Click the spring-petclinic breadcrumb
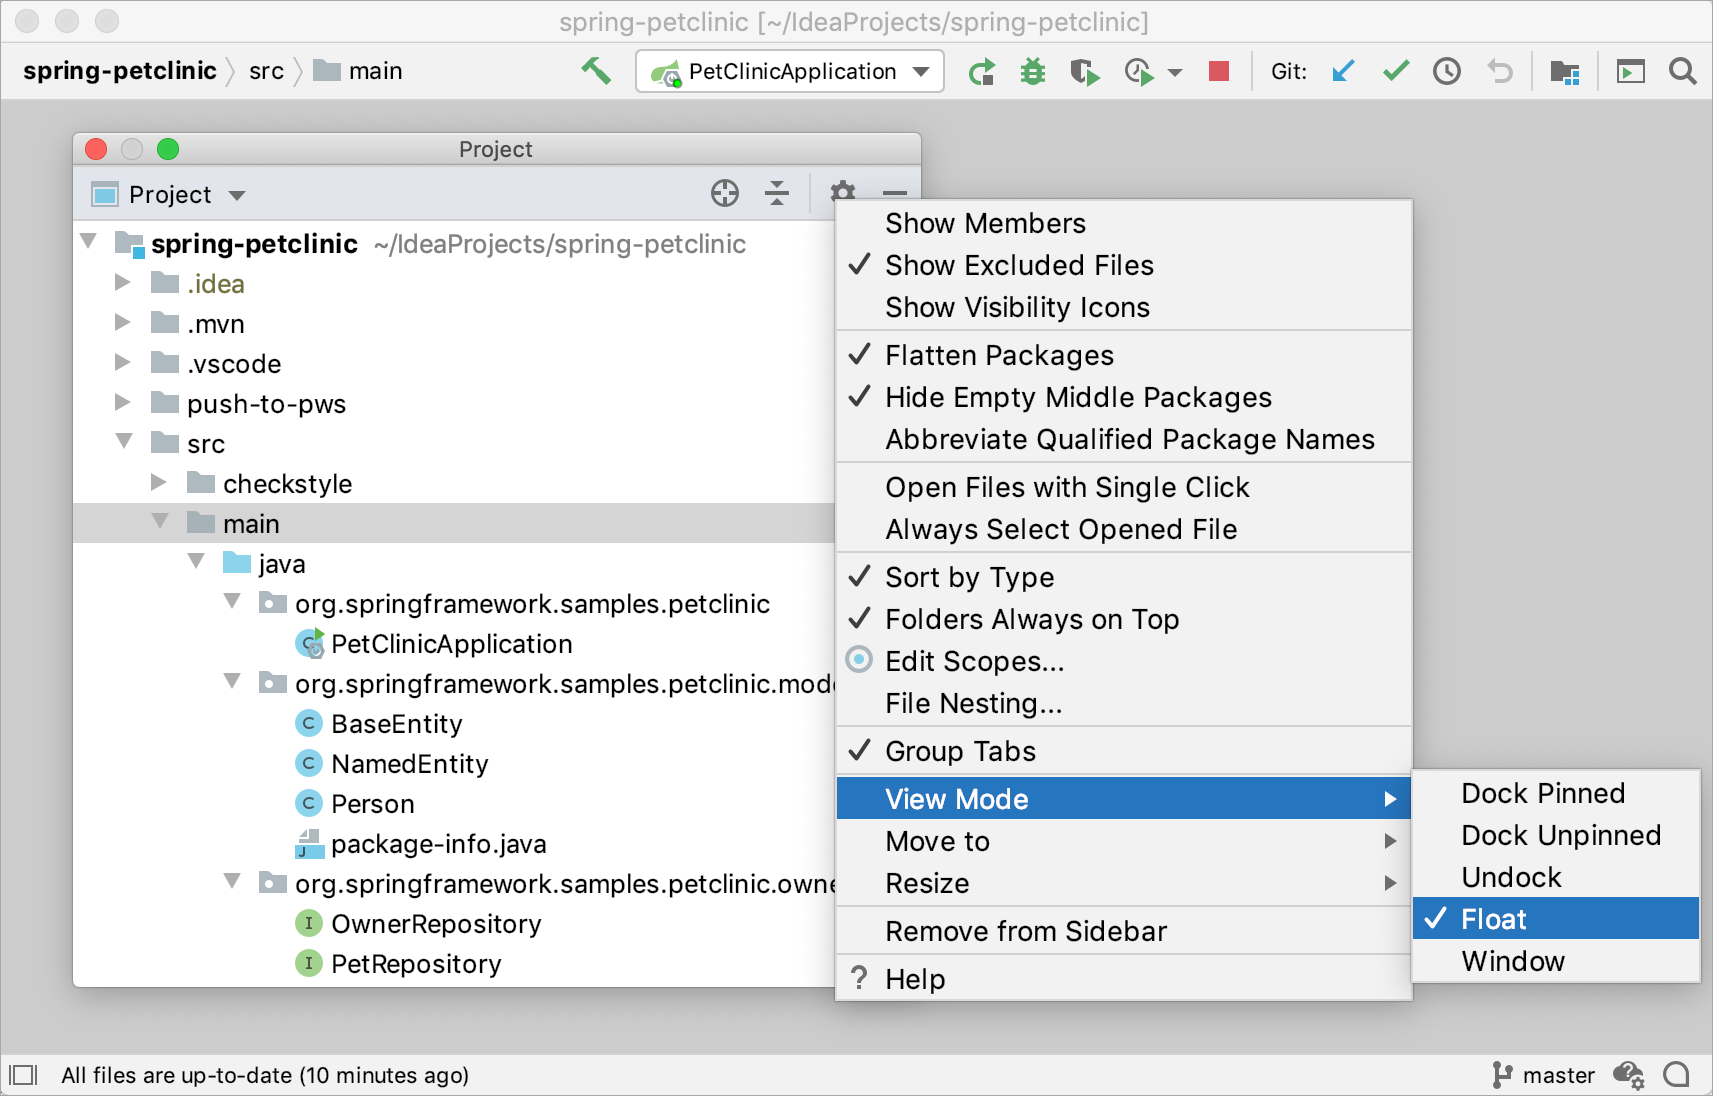Screen dimensions: 1713x1096 pyautogui.click(x=120, y=71)
